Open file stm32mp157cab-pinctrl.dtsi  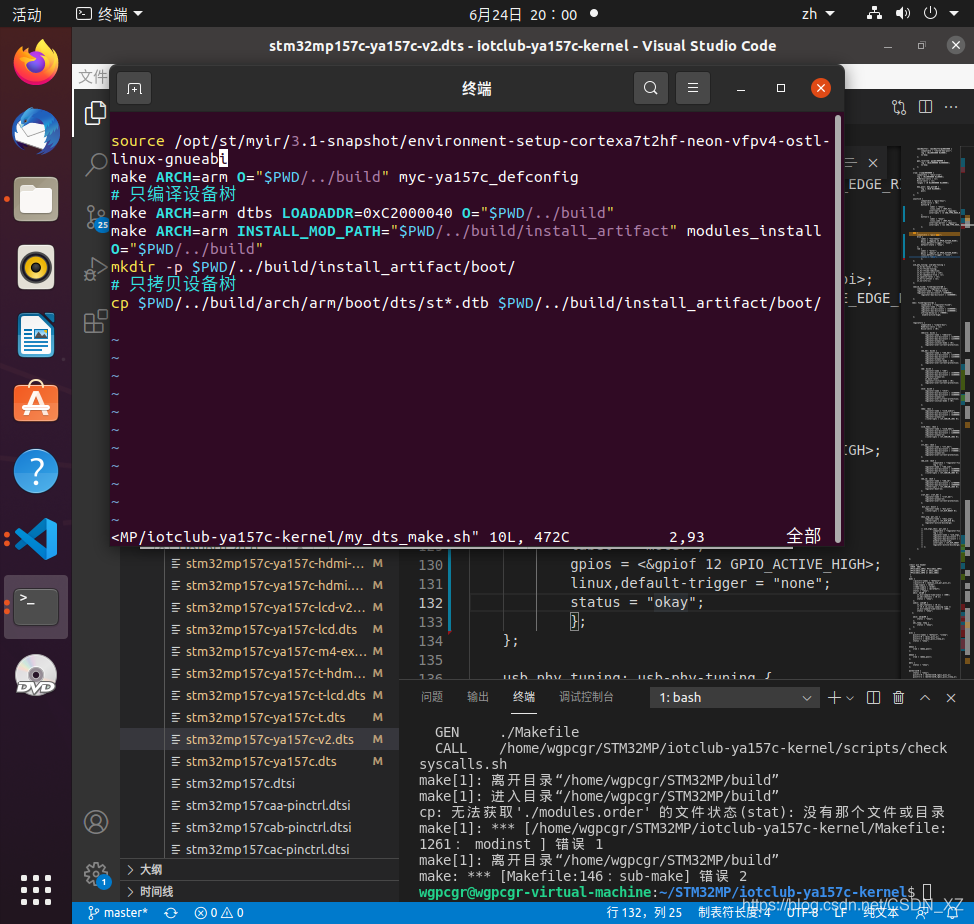[268, 827]
